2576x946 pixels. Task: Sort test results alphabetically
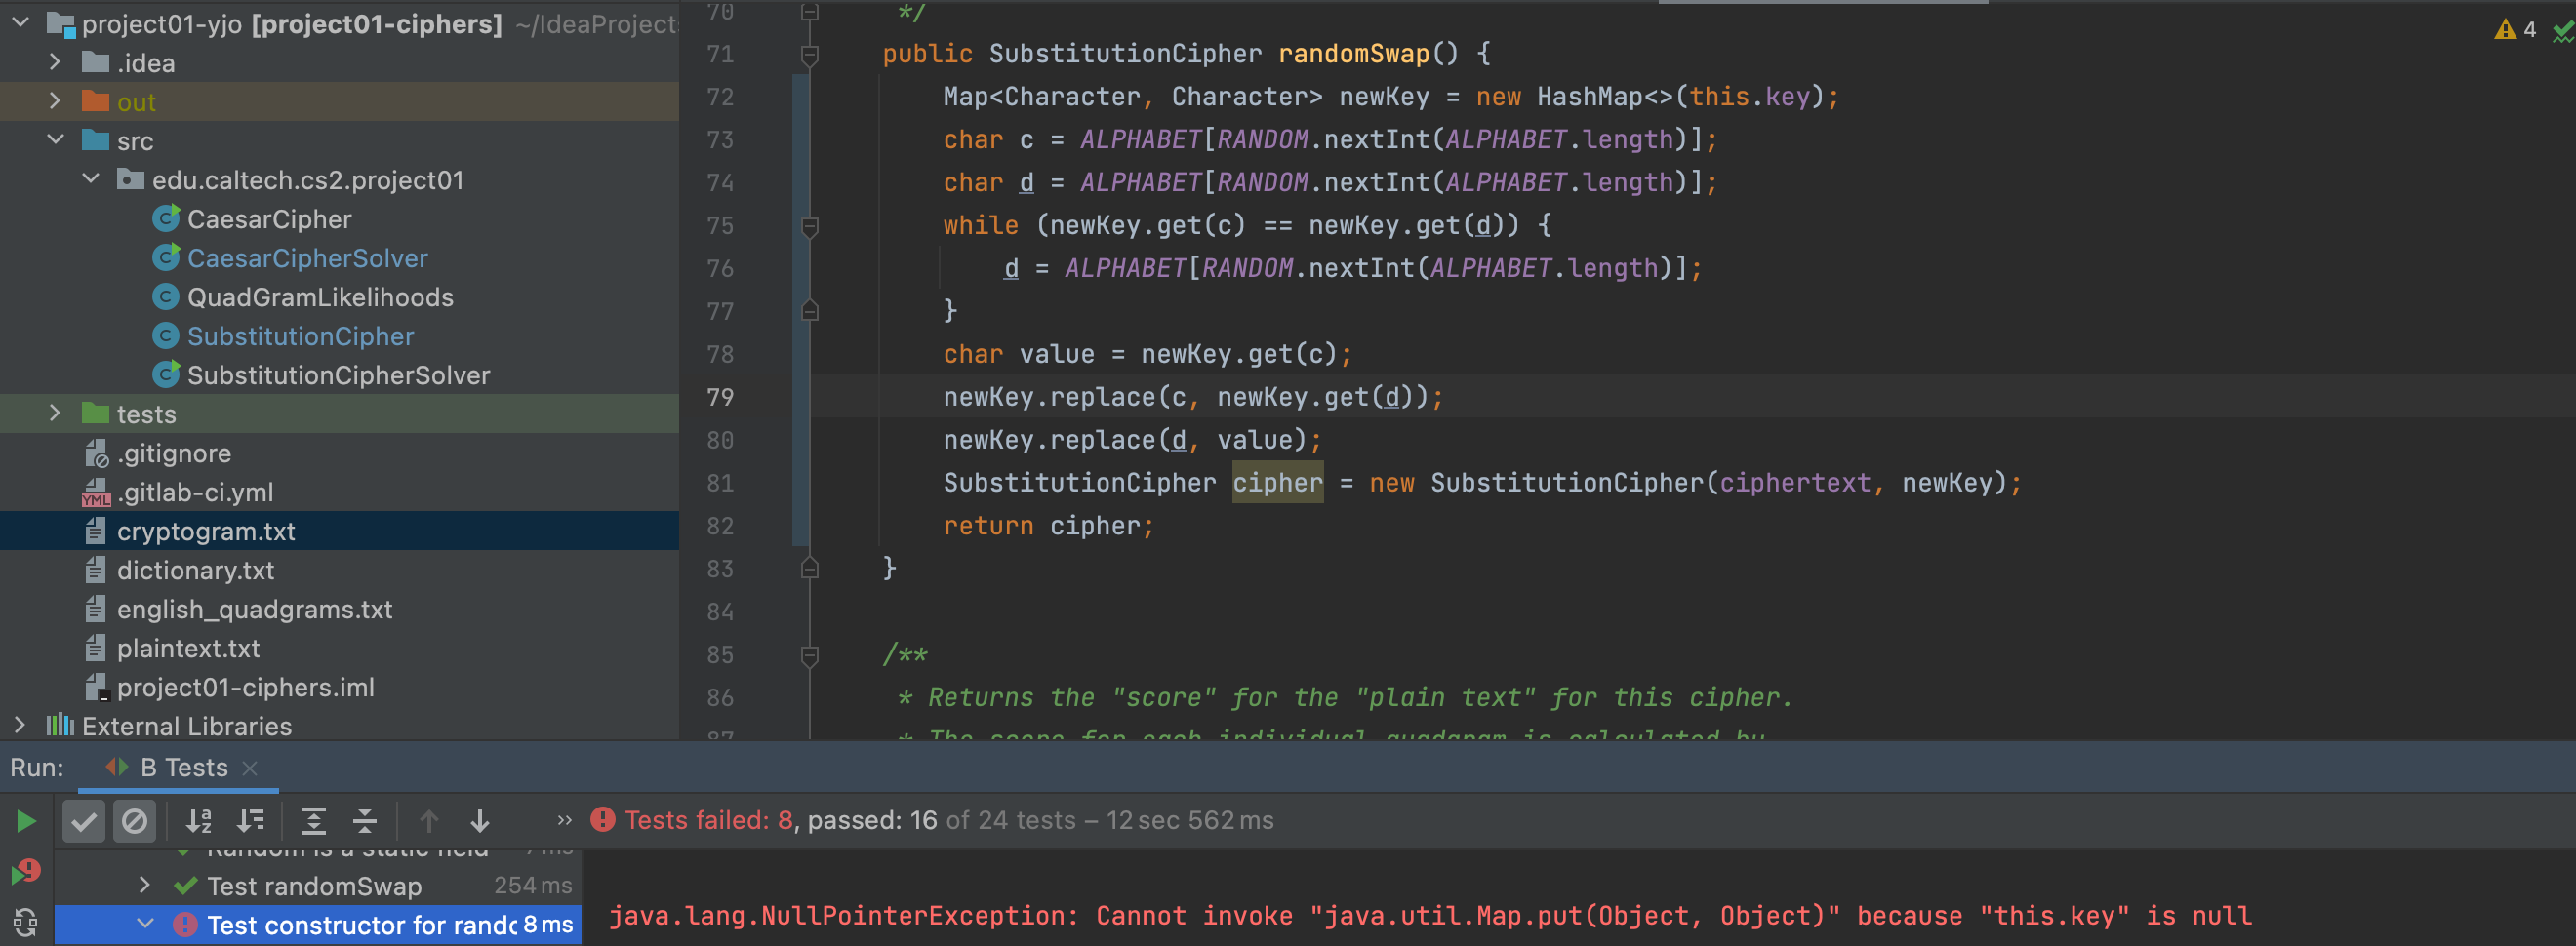[199, 821]
